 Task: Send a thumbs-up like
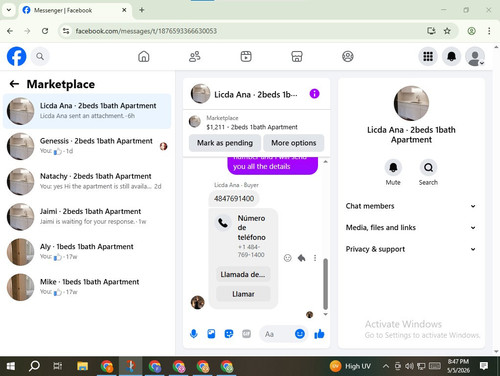pyautogui.click(x=319, y=334)
